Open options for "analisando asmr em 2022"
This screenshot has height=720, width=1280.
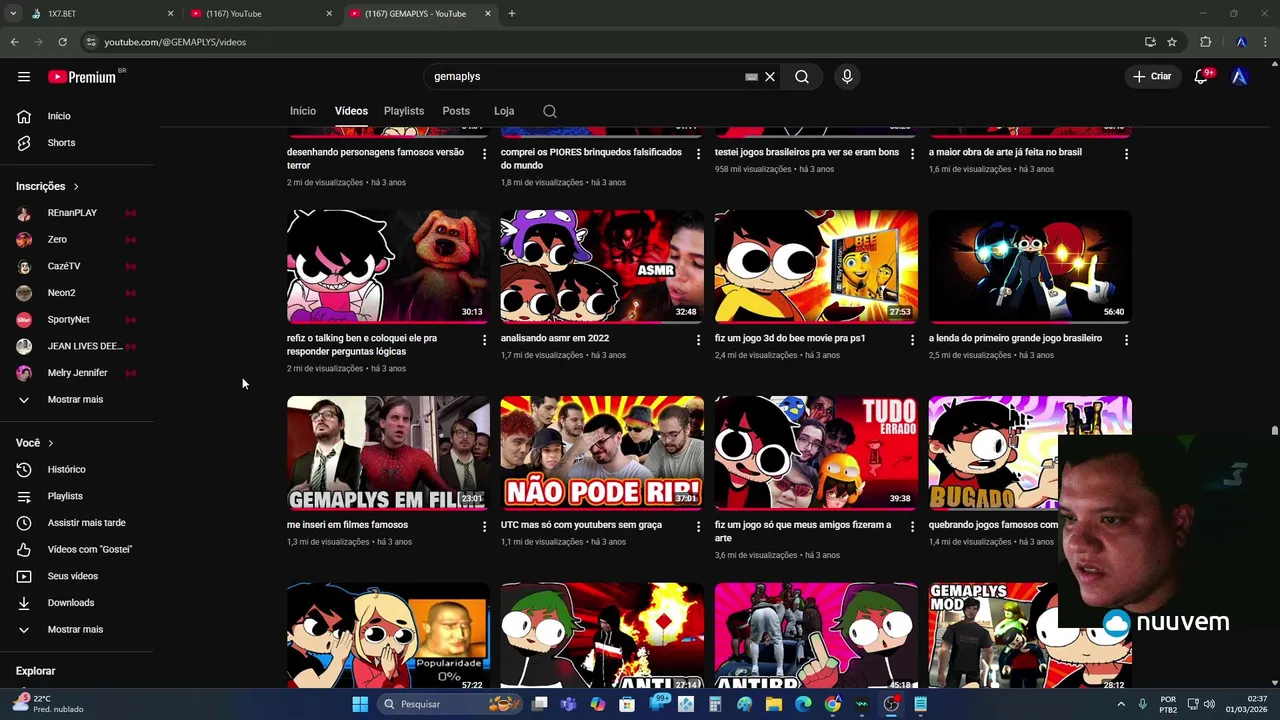coord(698,340)
